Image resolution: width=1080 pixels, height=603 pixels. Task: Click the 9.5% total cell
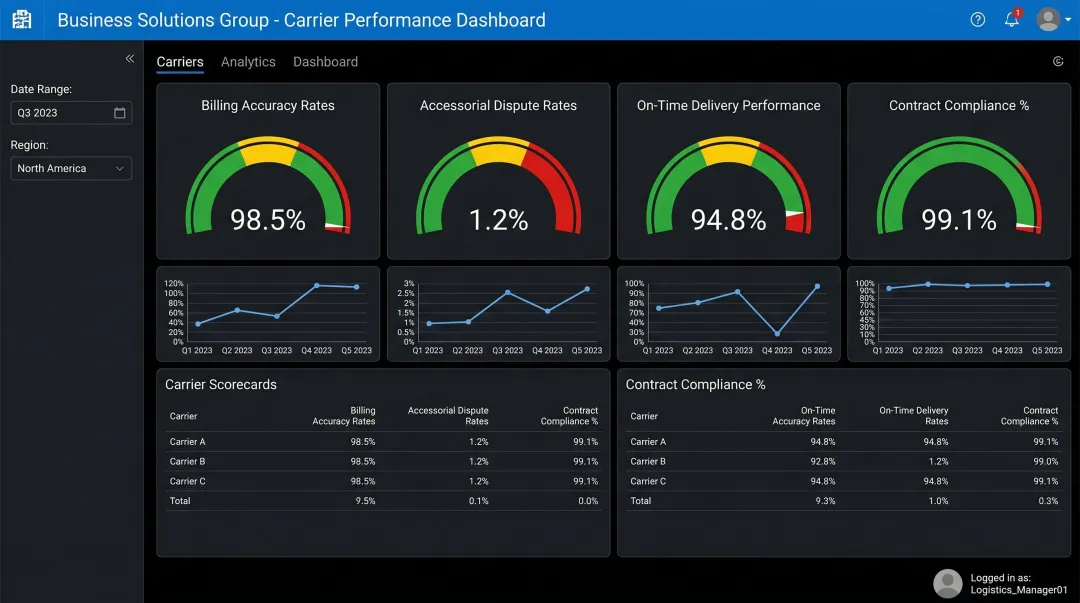point(365,501)
